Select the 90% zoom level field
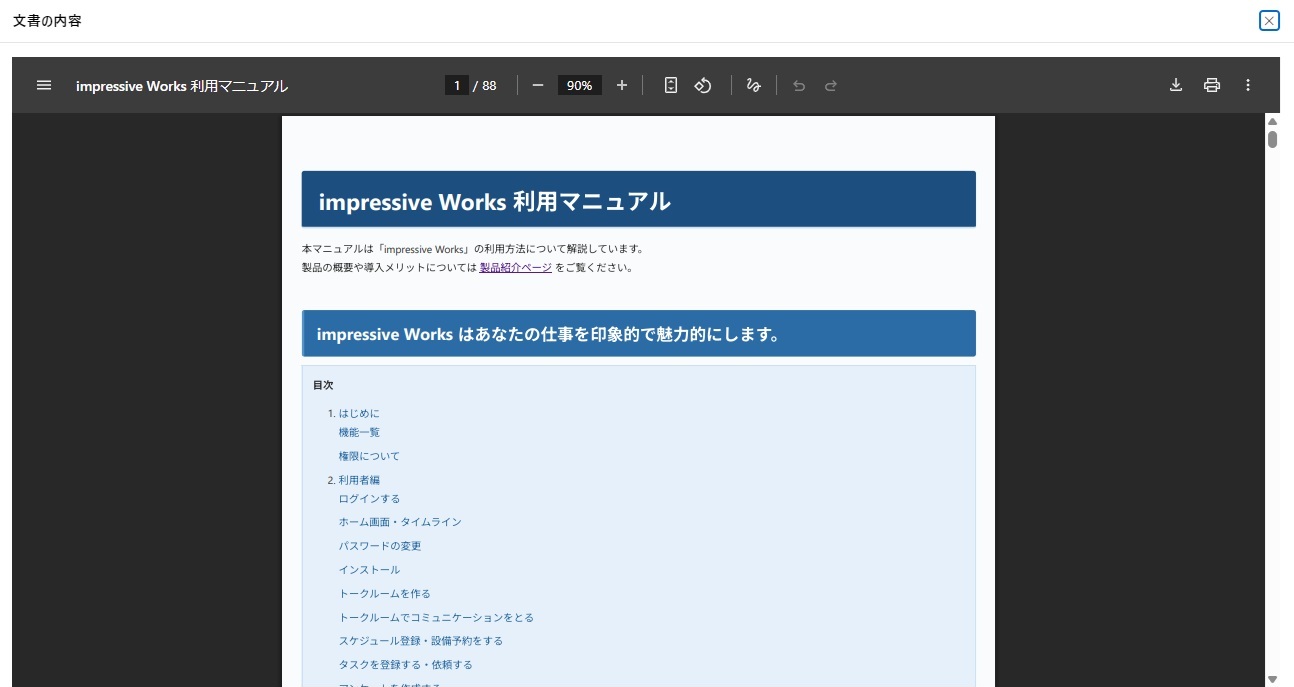1294x687 pixels. pos(579,85)
